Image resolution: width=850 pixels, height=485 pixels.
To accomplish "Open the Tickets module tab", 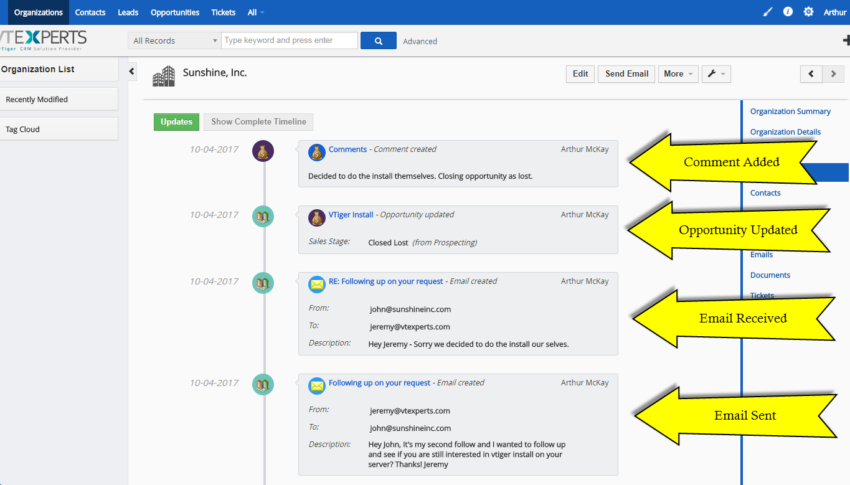I will (223, 12).
